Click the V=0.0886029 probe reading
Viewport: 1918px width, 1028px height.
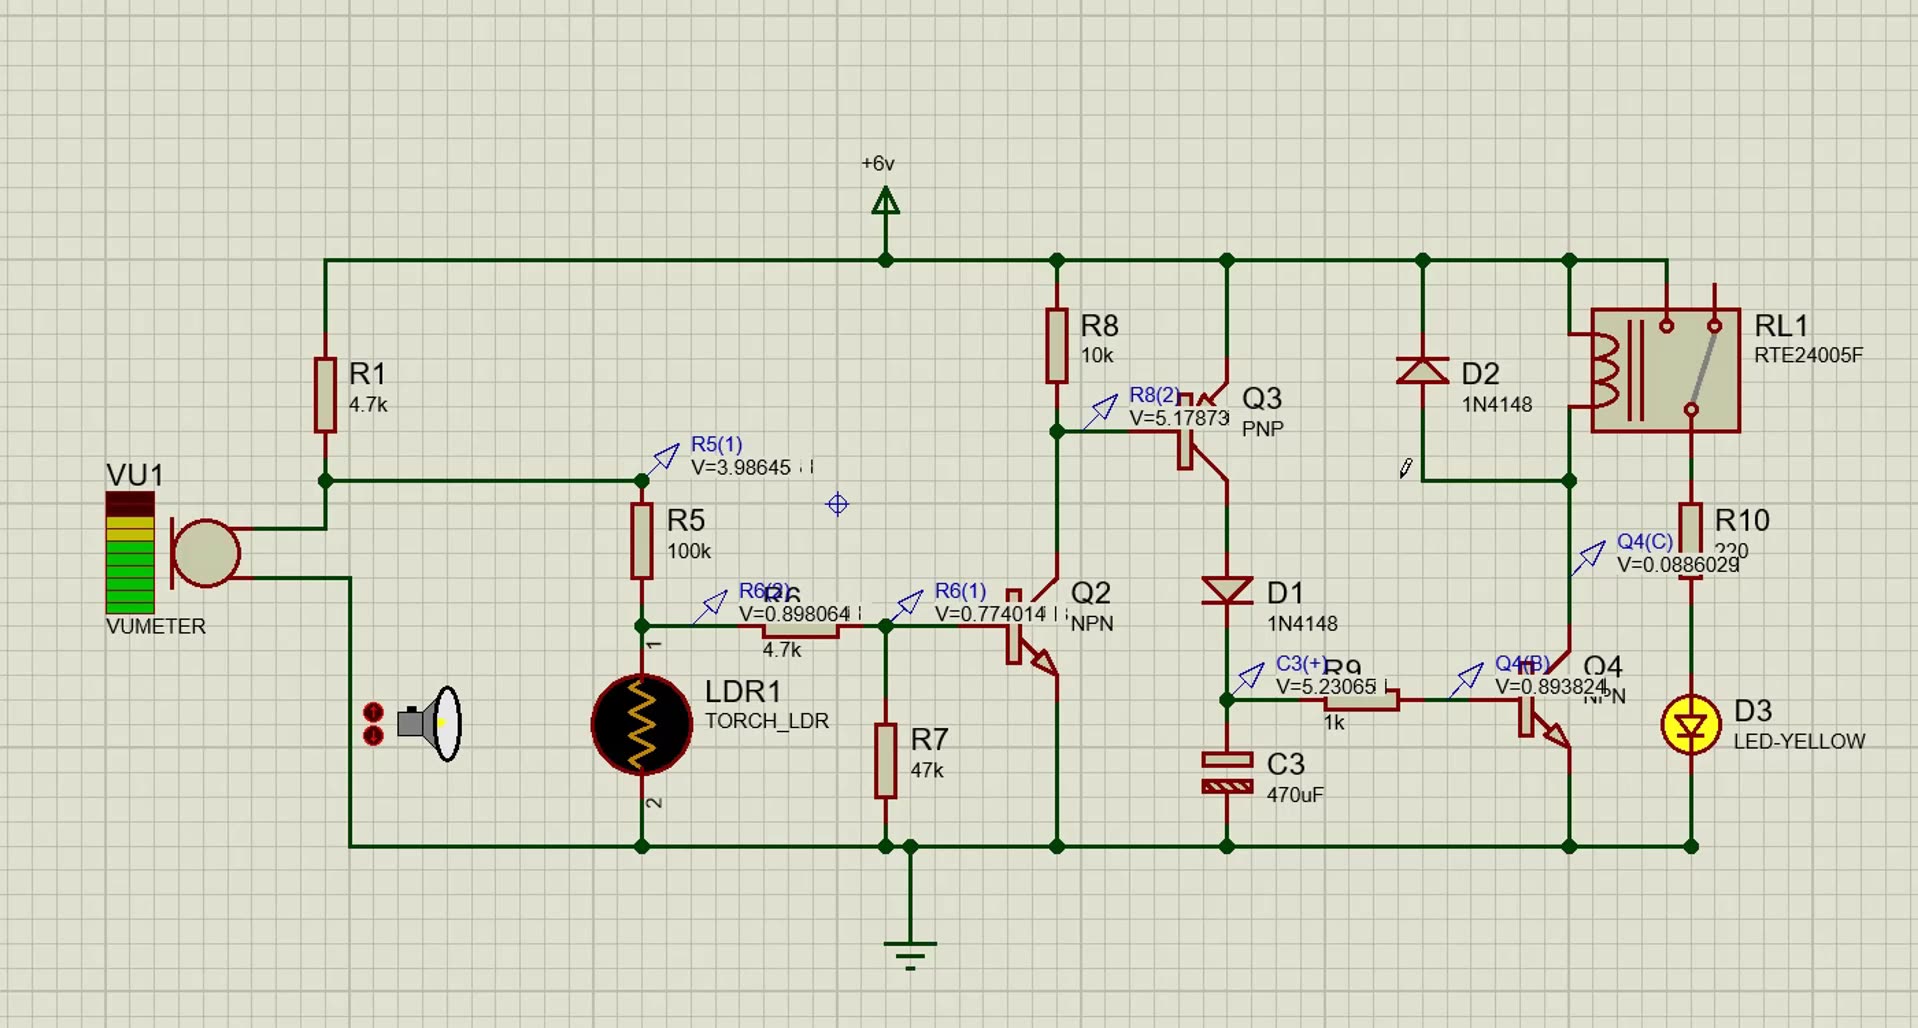tap(1678, 565)
